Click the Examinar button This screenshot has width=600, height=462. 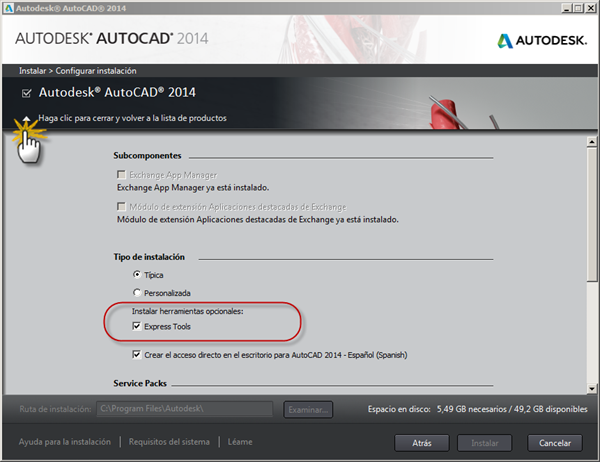(x=308, y=410)
